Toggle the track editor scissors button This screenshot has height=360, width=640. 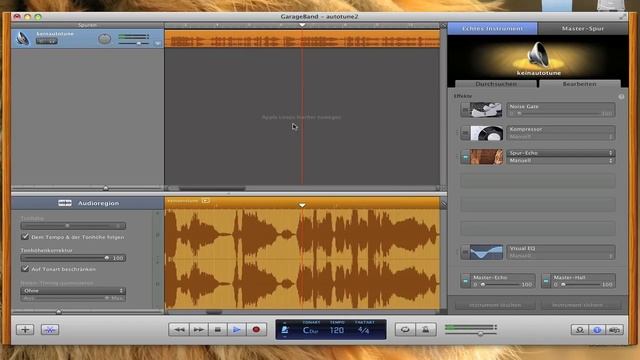coord(50,329)
